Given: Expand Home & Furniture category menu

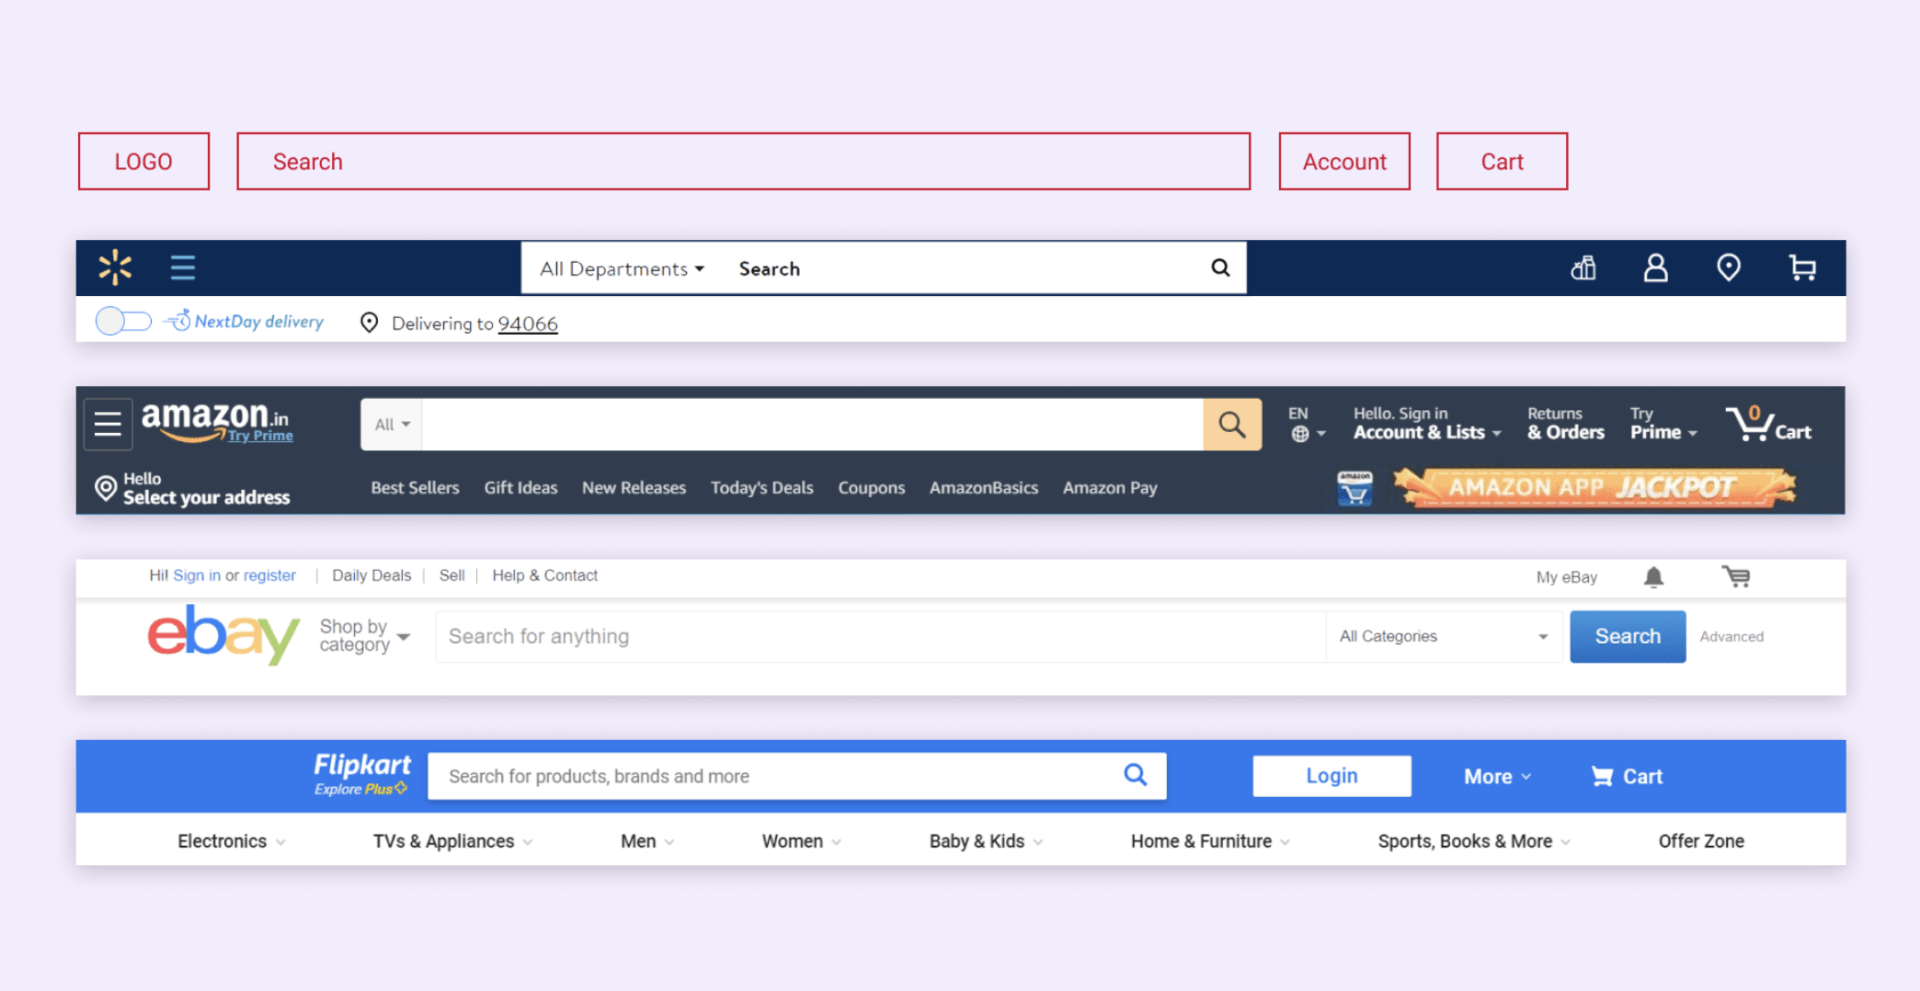Looking at the screenshot, I should coord(1211,842).
